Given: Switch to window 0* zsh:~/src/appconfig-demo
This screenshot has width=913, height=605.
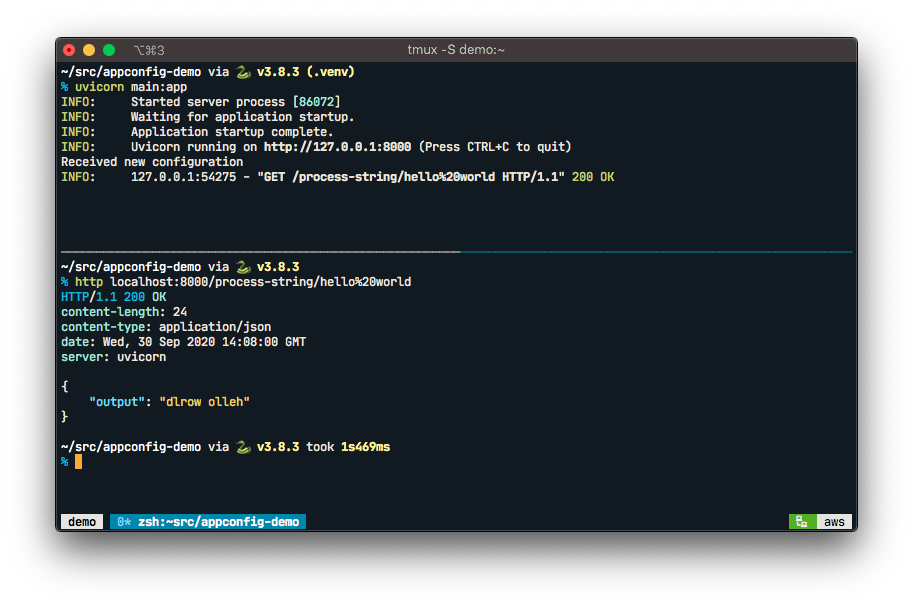Looking at the screenshot, I should pyautogui.click(x=207, y=521).
